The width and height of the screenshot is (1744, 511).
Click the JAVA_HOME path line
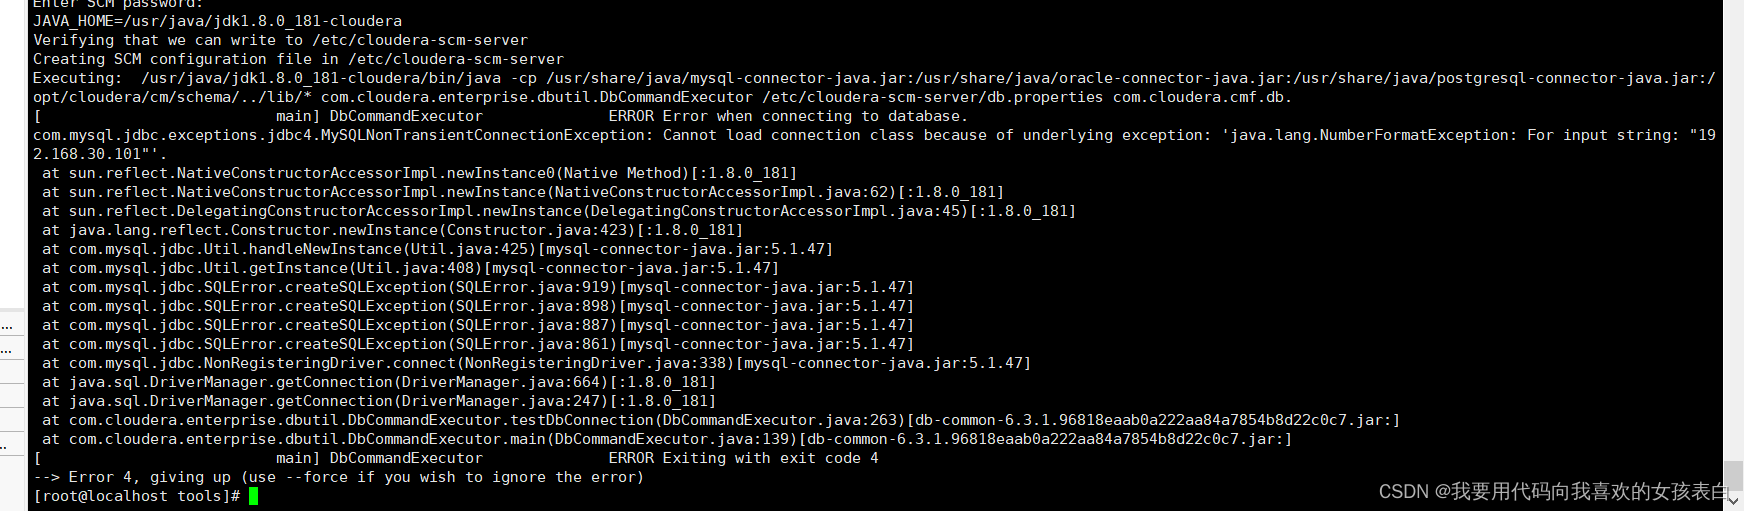[217, 21]
